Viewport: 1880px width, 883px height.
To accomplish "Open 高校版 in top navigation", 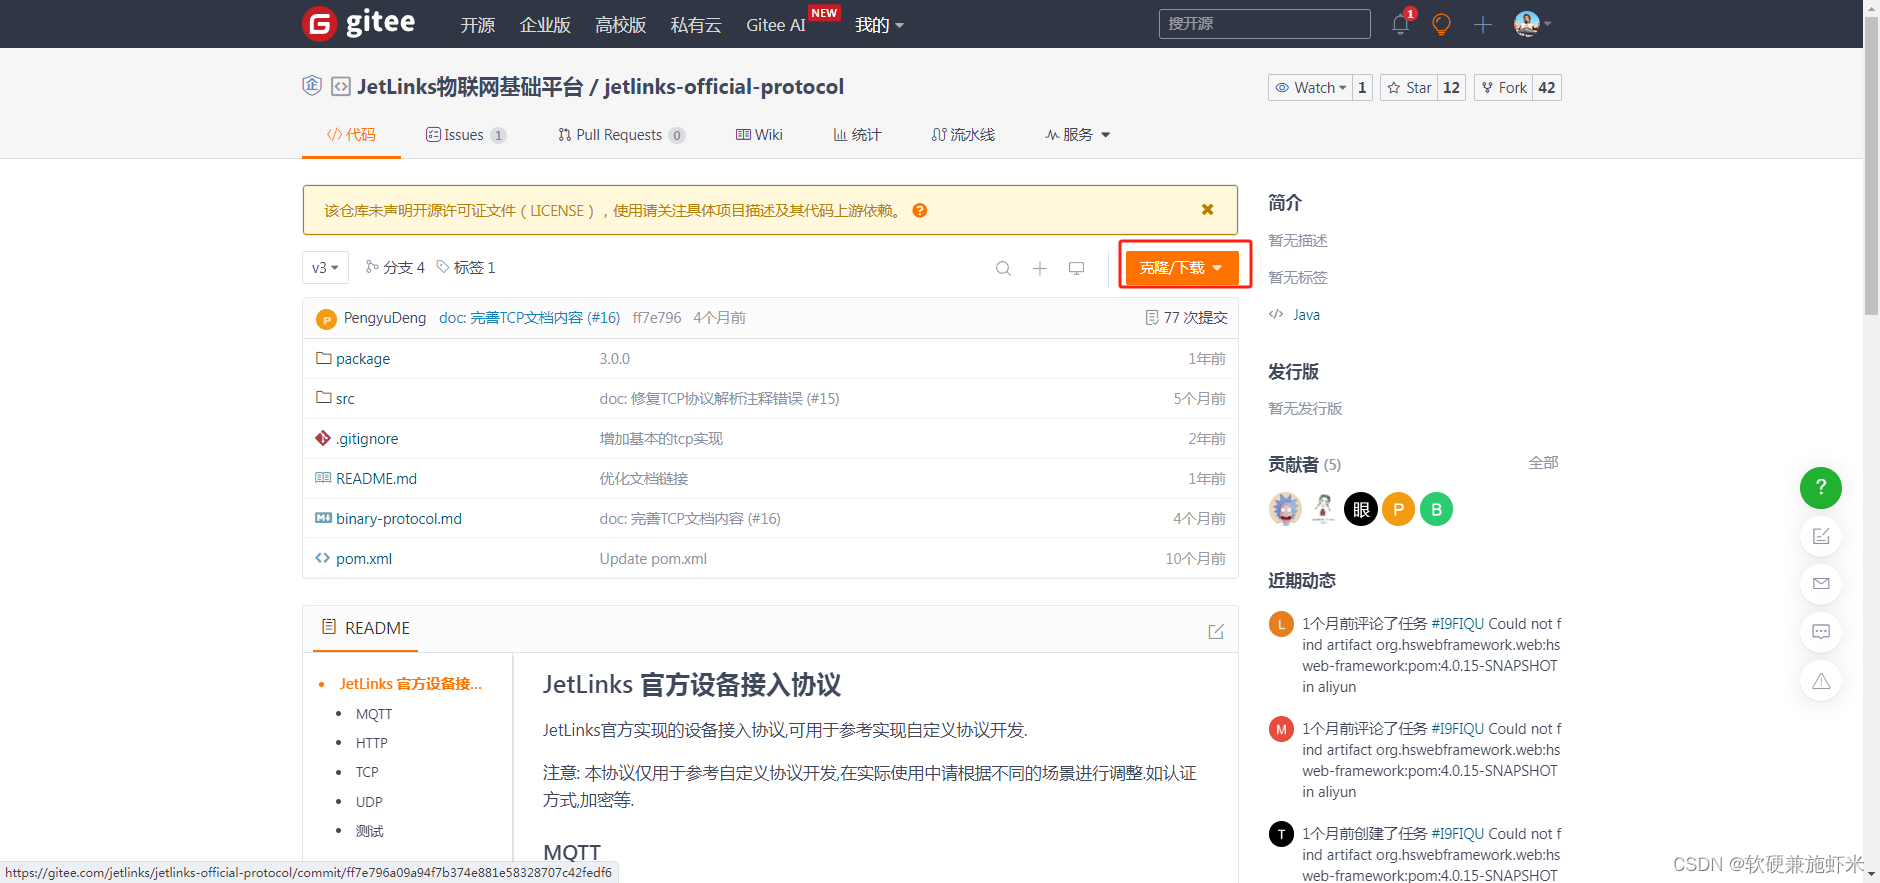I will (620, 25).
